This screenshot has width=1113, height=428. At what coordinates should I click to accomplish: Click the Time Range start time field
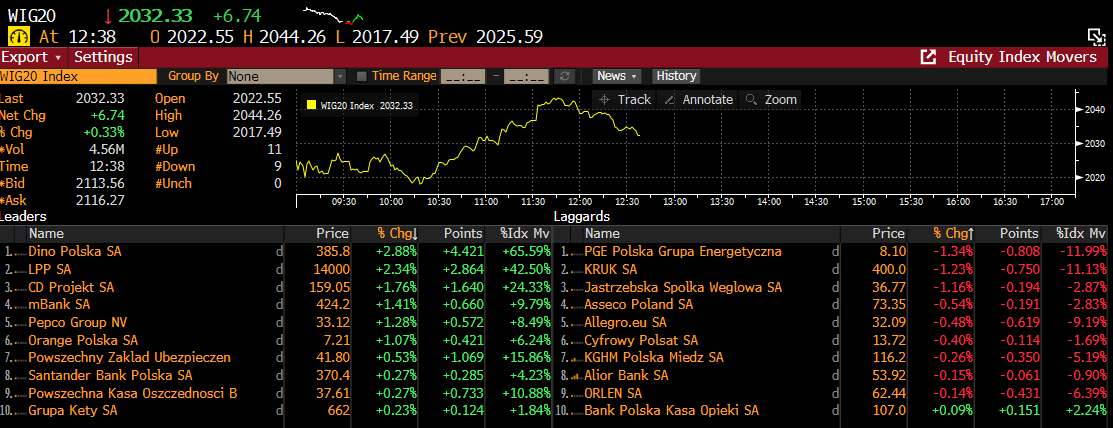(463, 76)
